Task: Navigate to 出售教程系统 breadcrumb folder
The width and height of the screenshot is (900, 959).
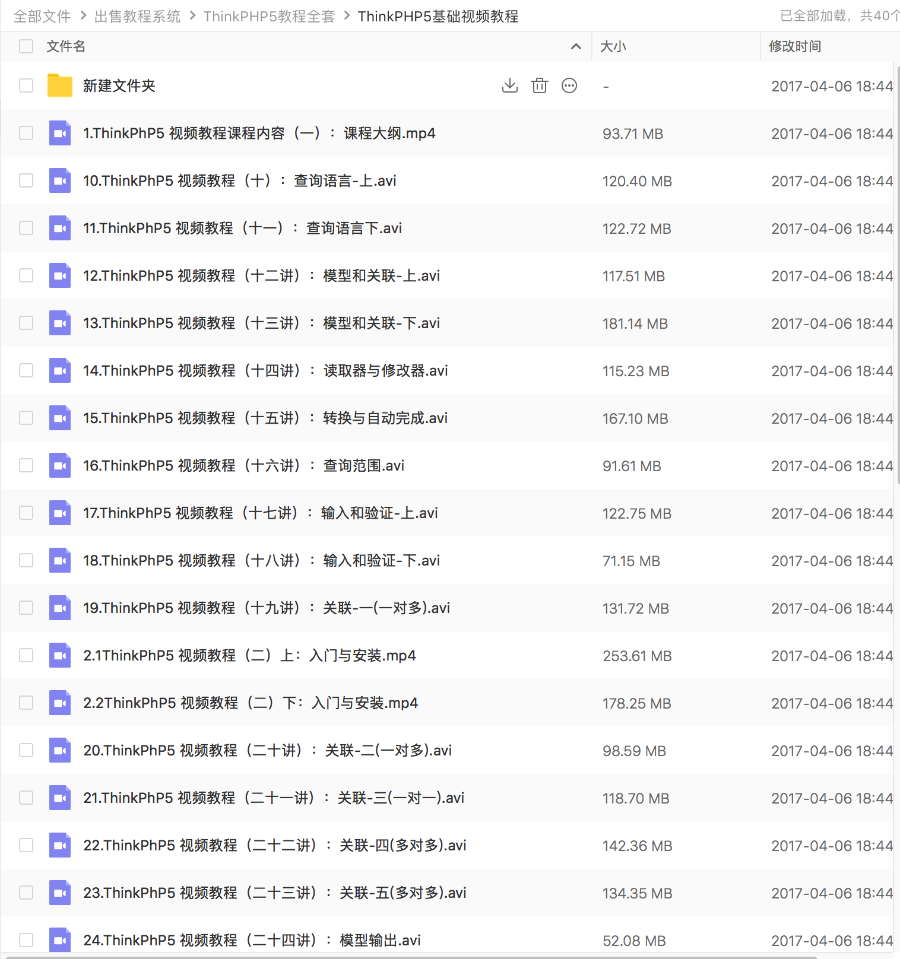Action: click(x=138, y=17)
